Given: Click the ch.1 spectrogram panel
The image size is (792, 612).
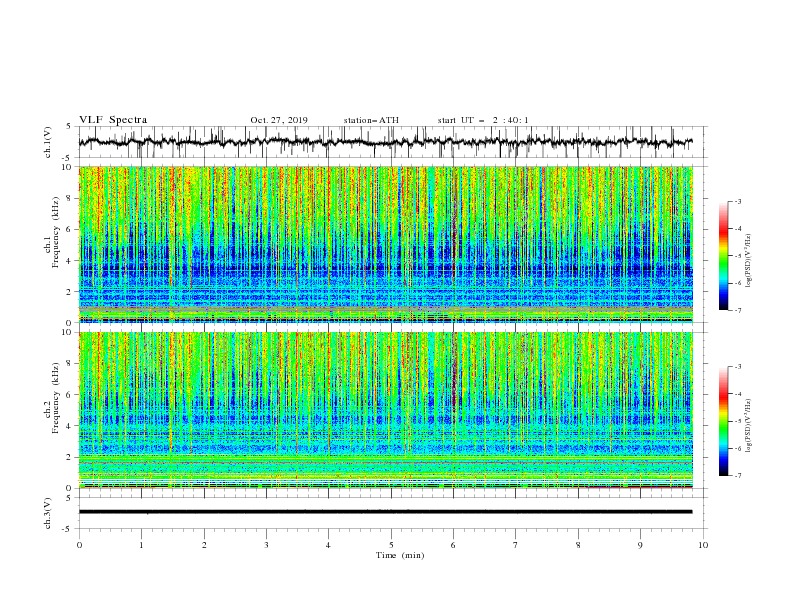Looking at the screenshot, I should [x=385, y=244].
